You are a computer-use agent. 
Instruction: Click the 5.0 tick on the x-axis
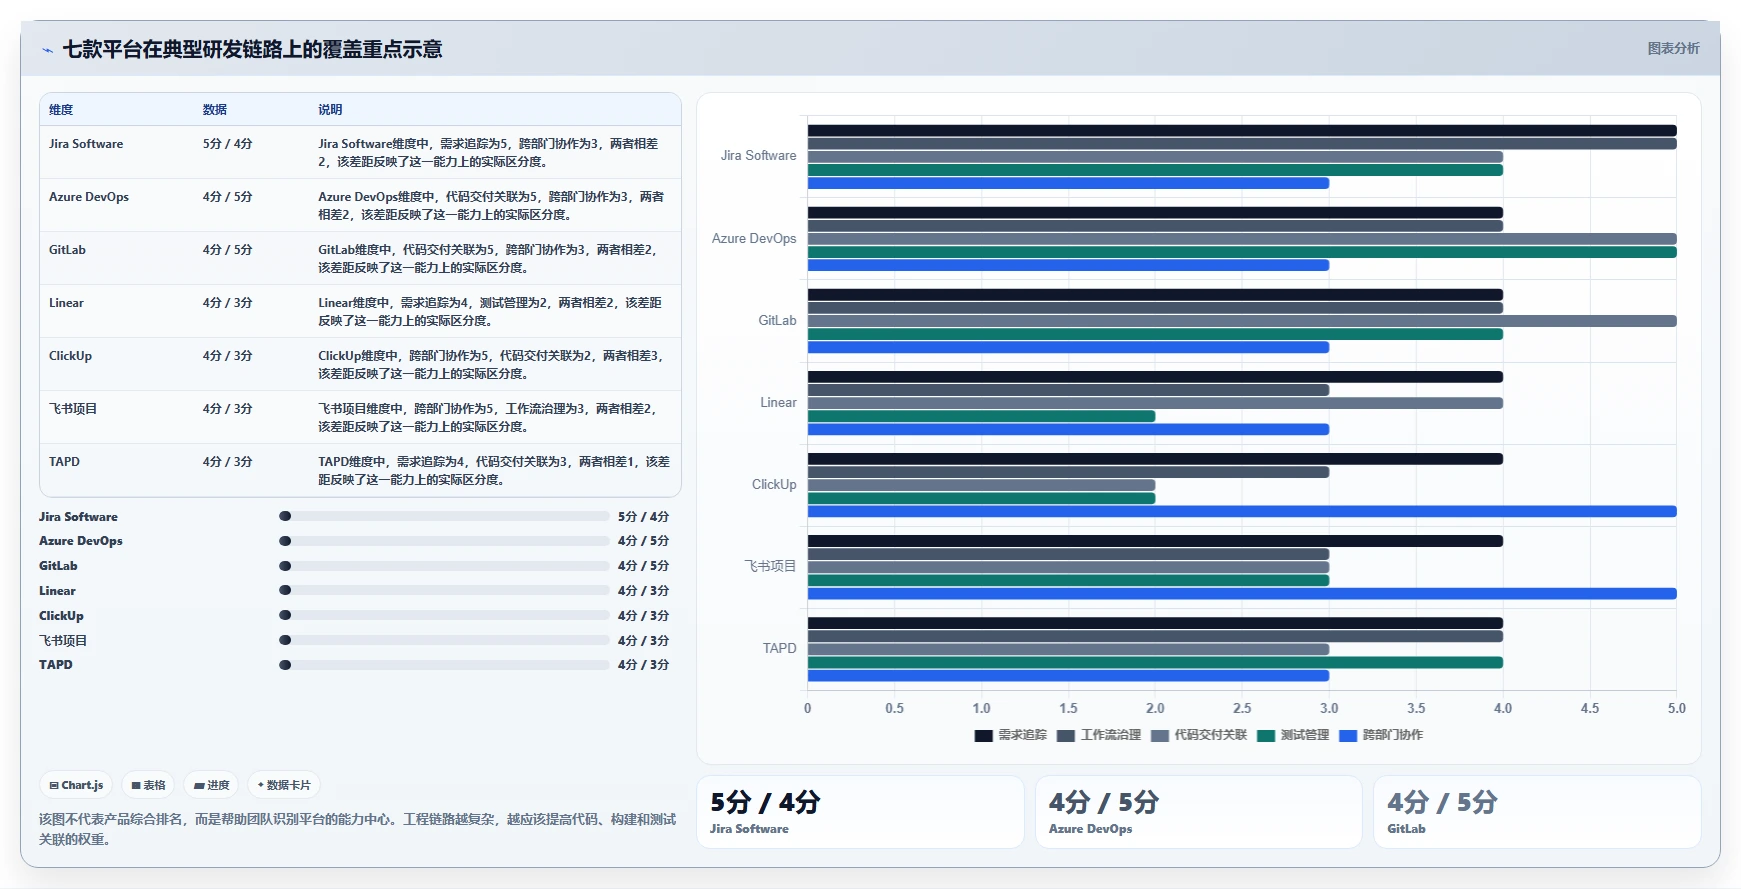(1677, 708)
